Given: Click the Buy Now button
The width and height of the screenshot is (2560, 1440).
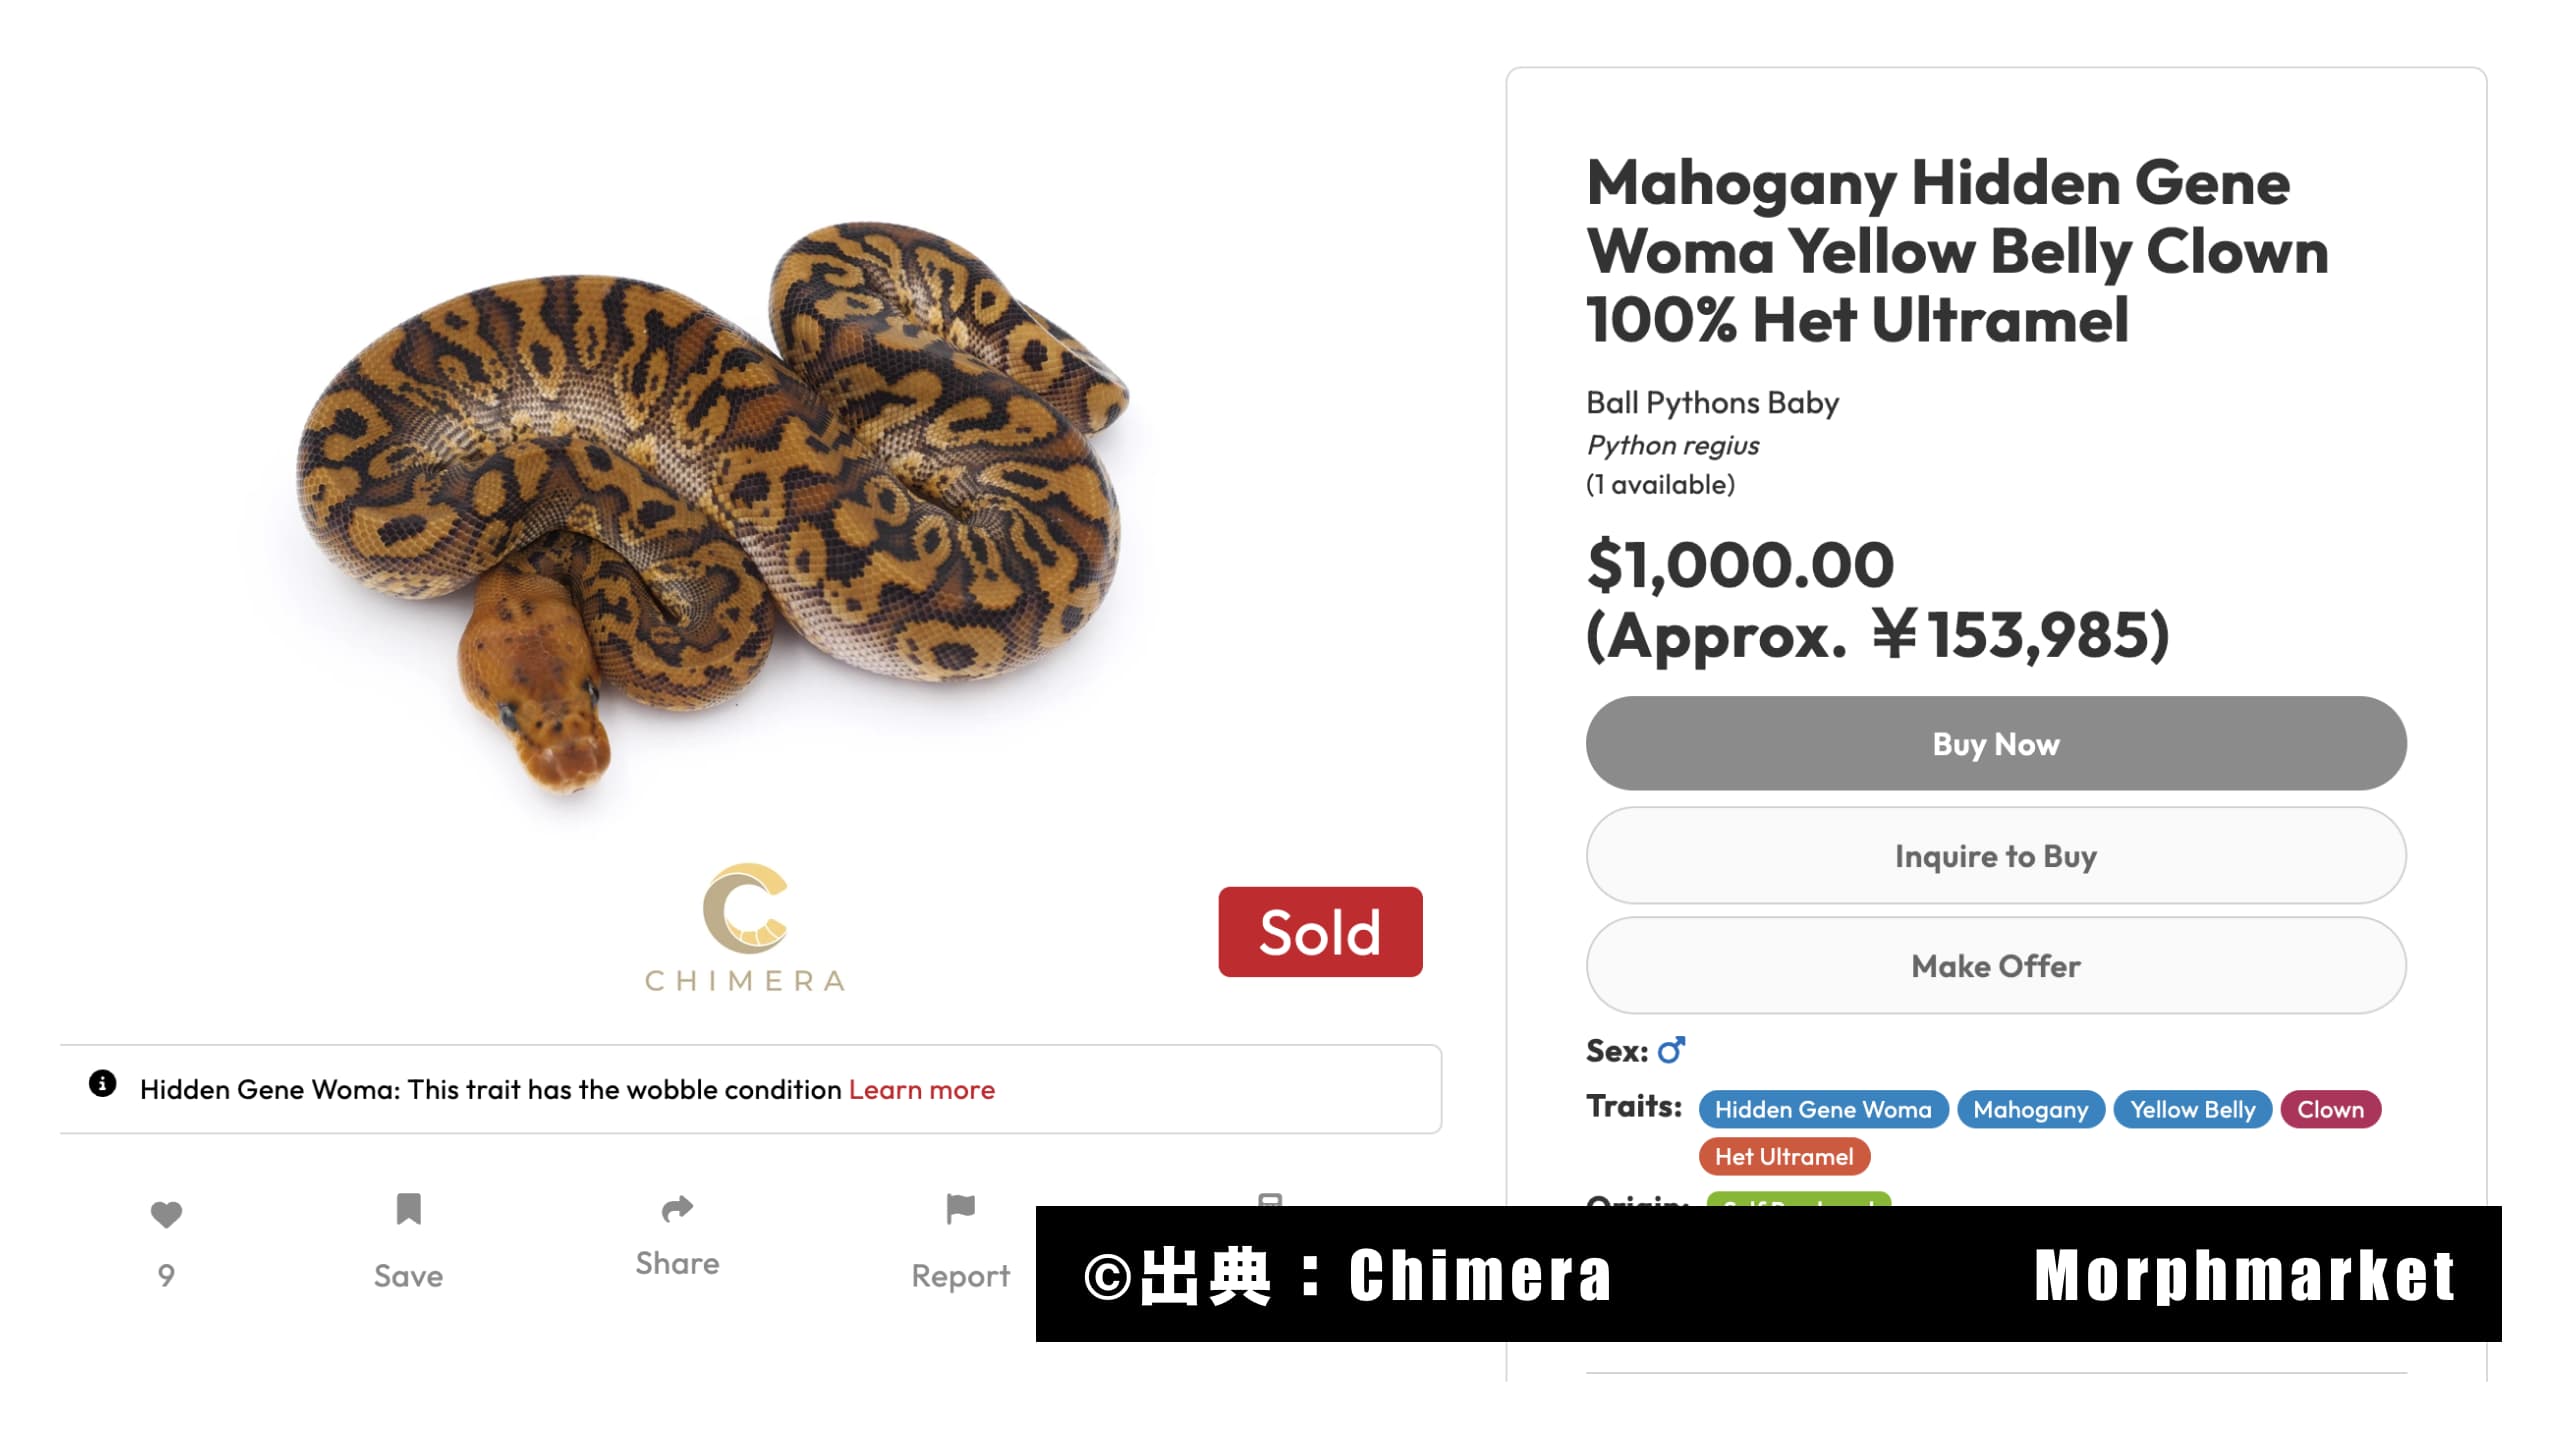Looking at the screenshot, I should click(1996, 744).
